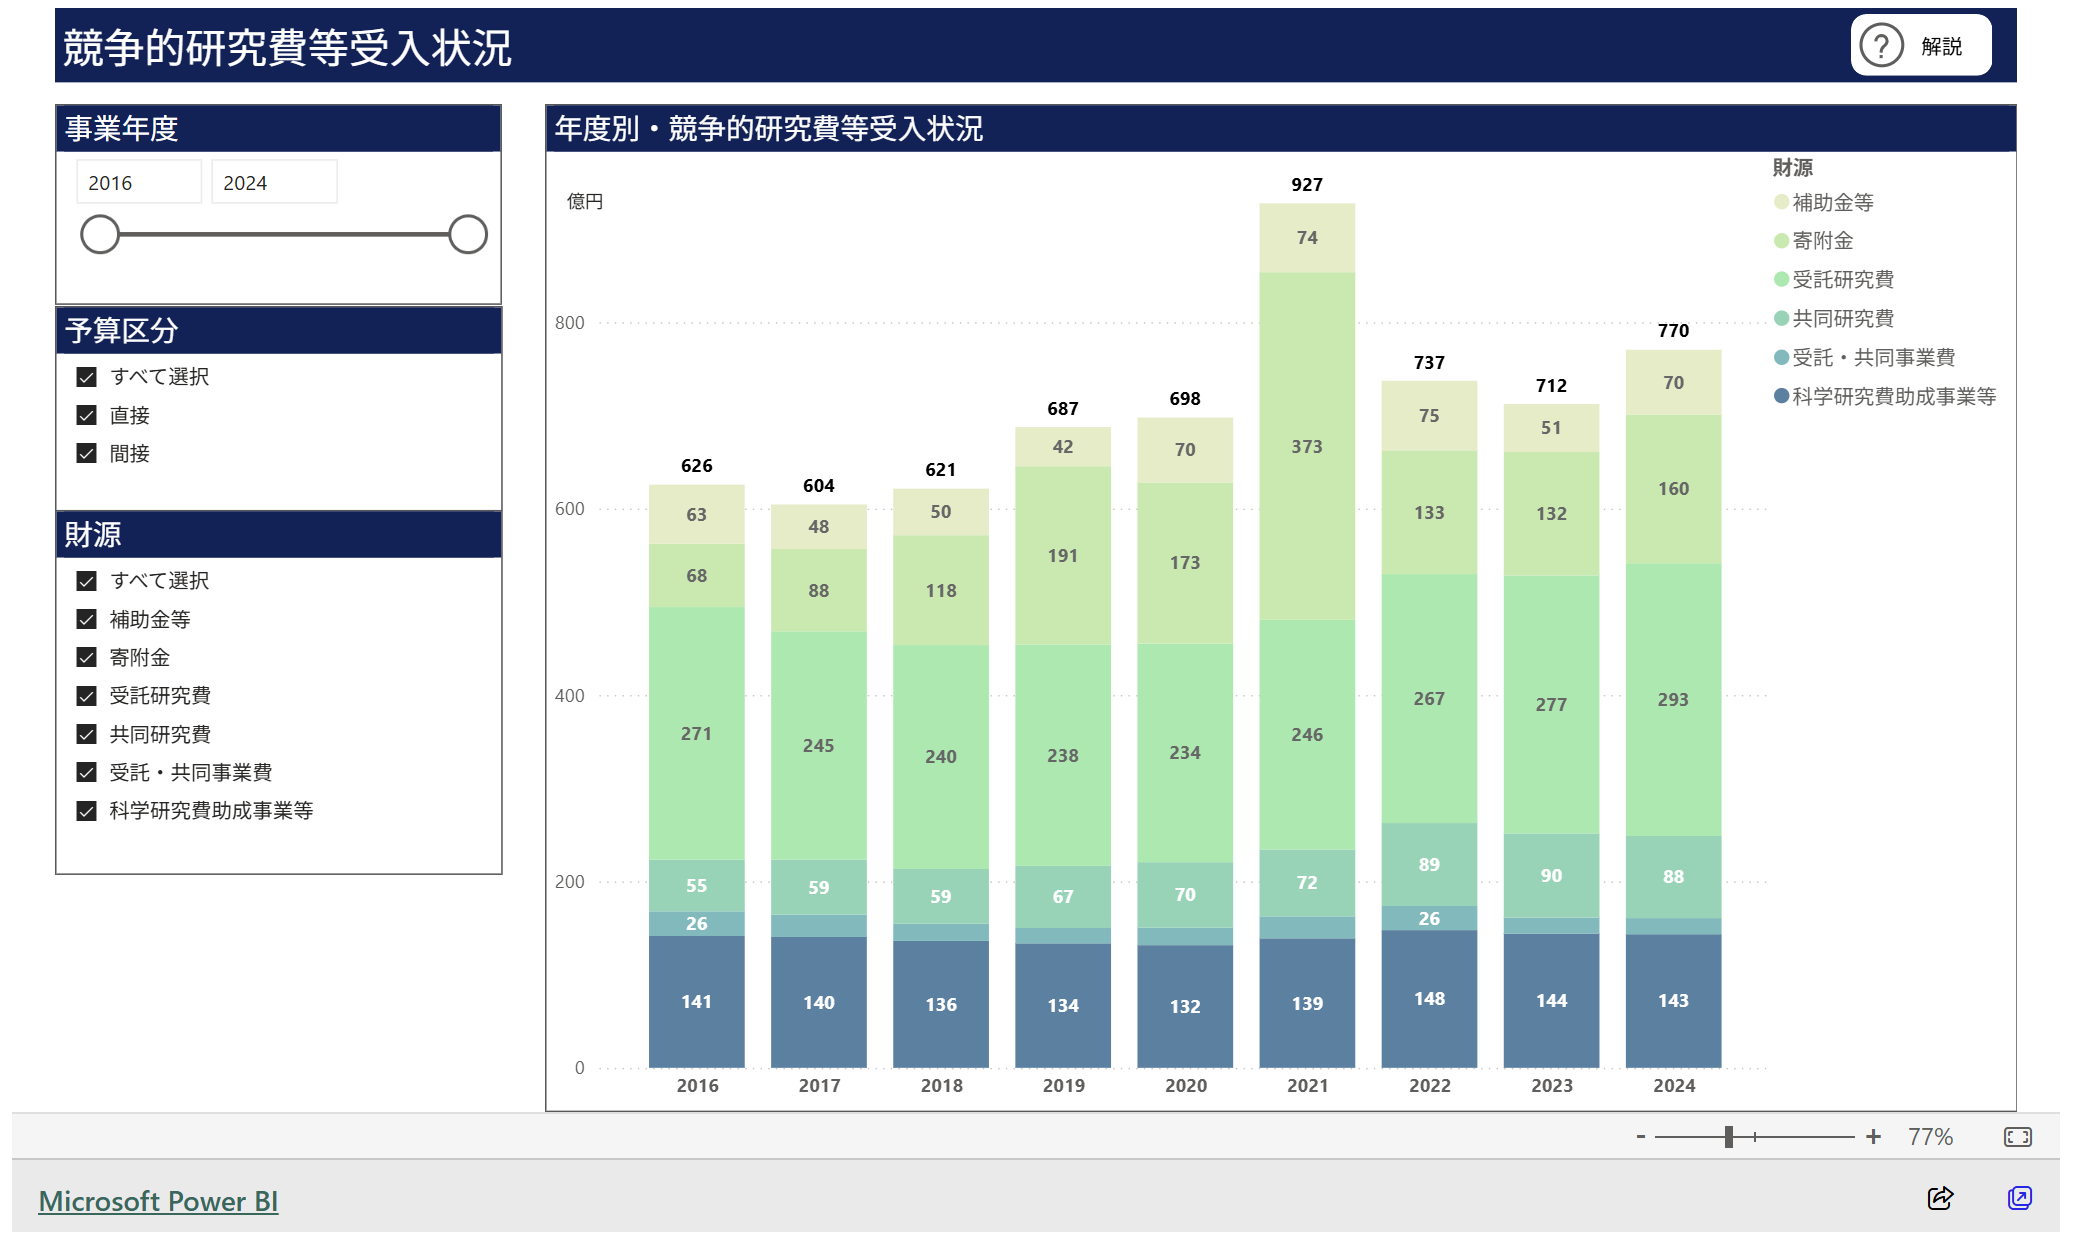
Task: Click 受託研究費 legend entry
Action: [x=1842, y=279]
